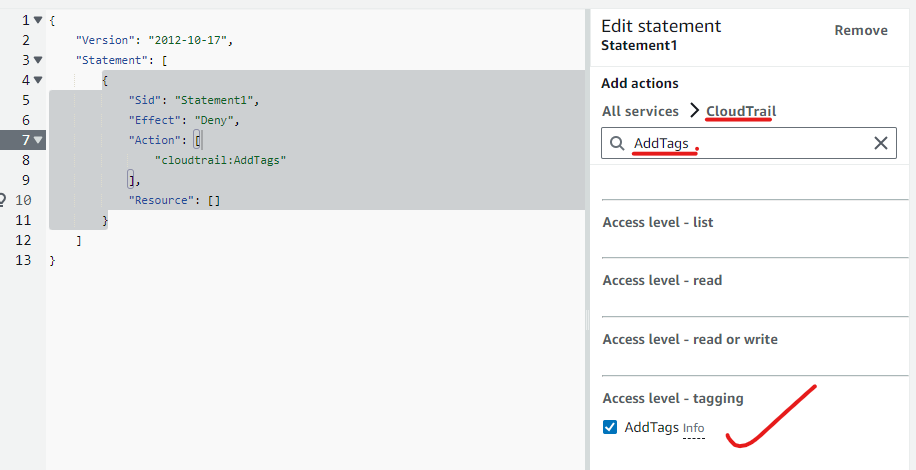Click the Remove statement button
Viewport: 916px width, 470px height.
(860, 30)
